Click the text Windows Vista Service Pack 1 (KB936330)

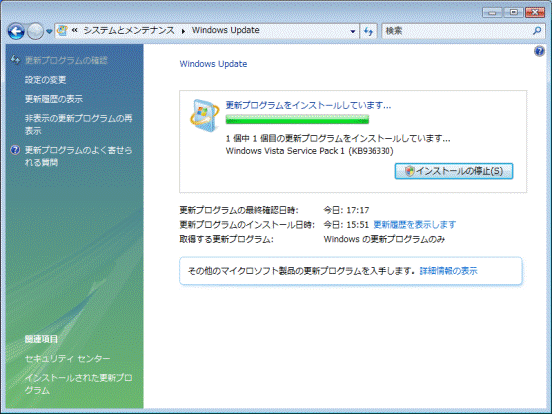point(309,151)
